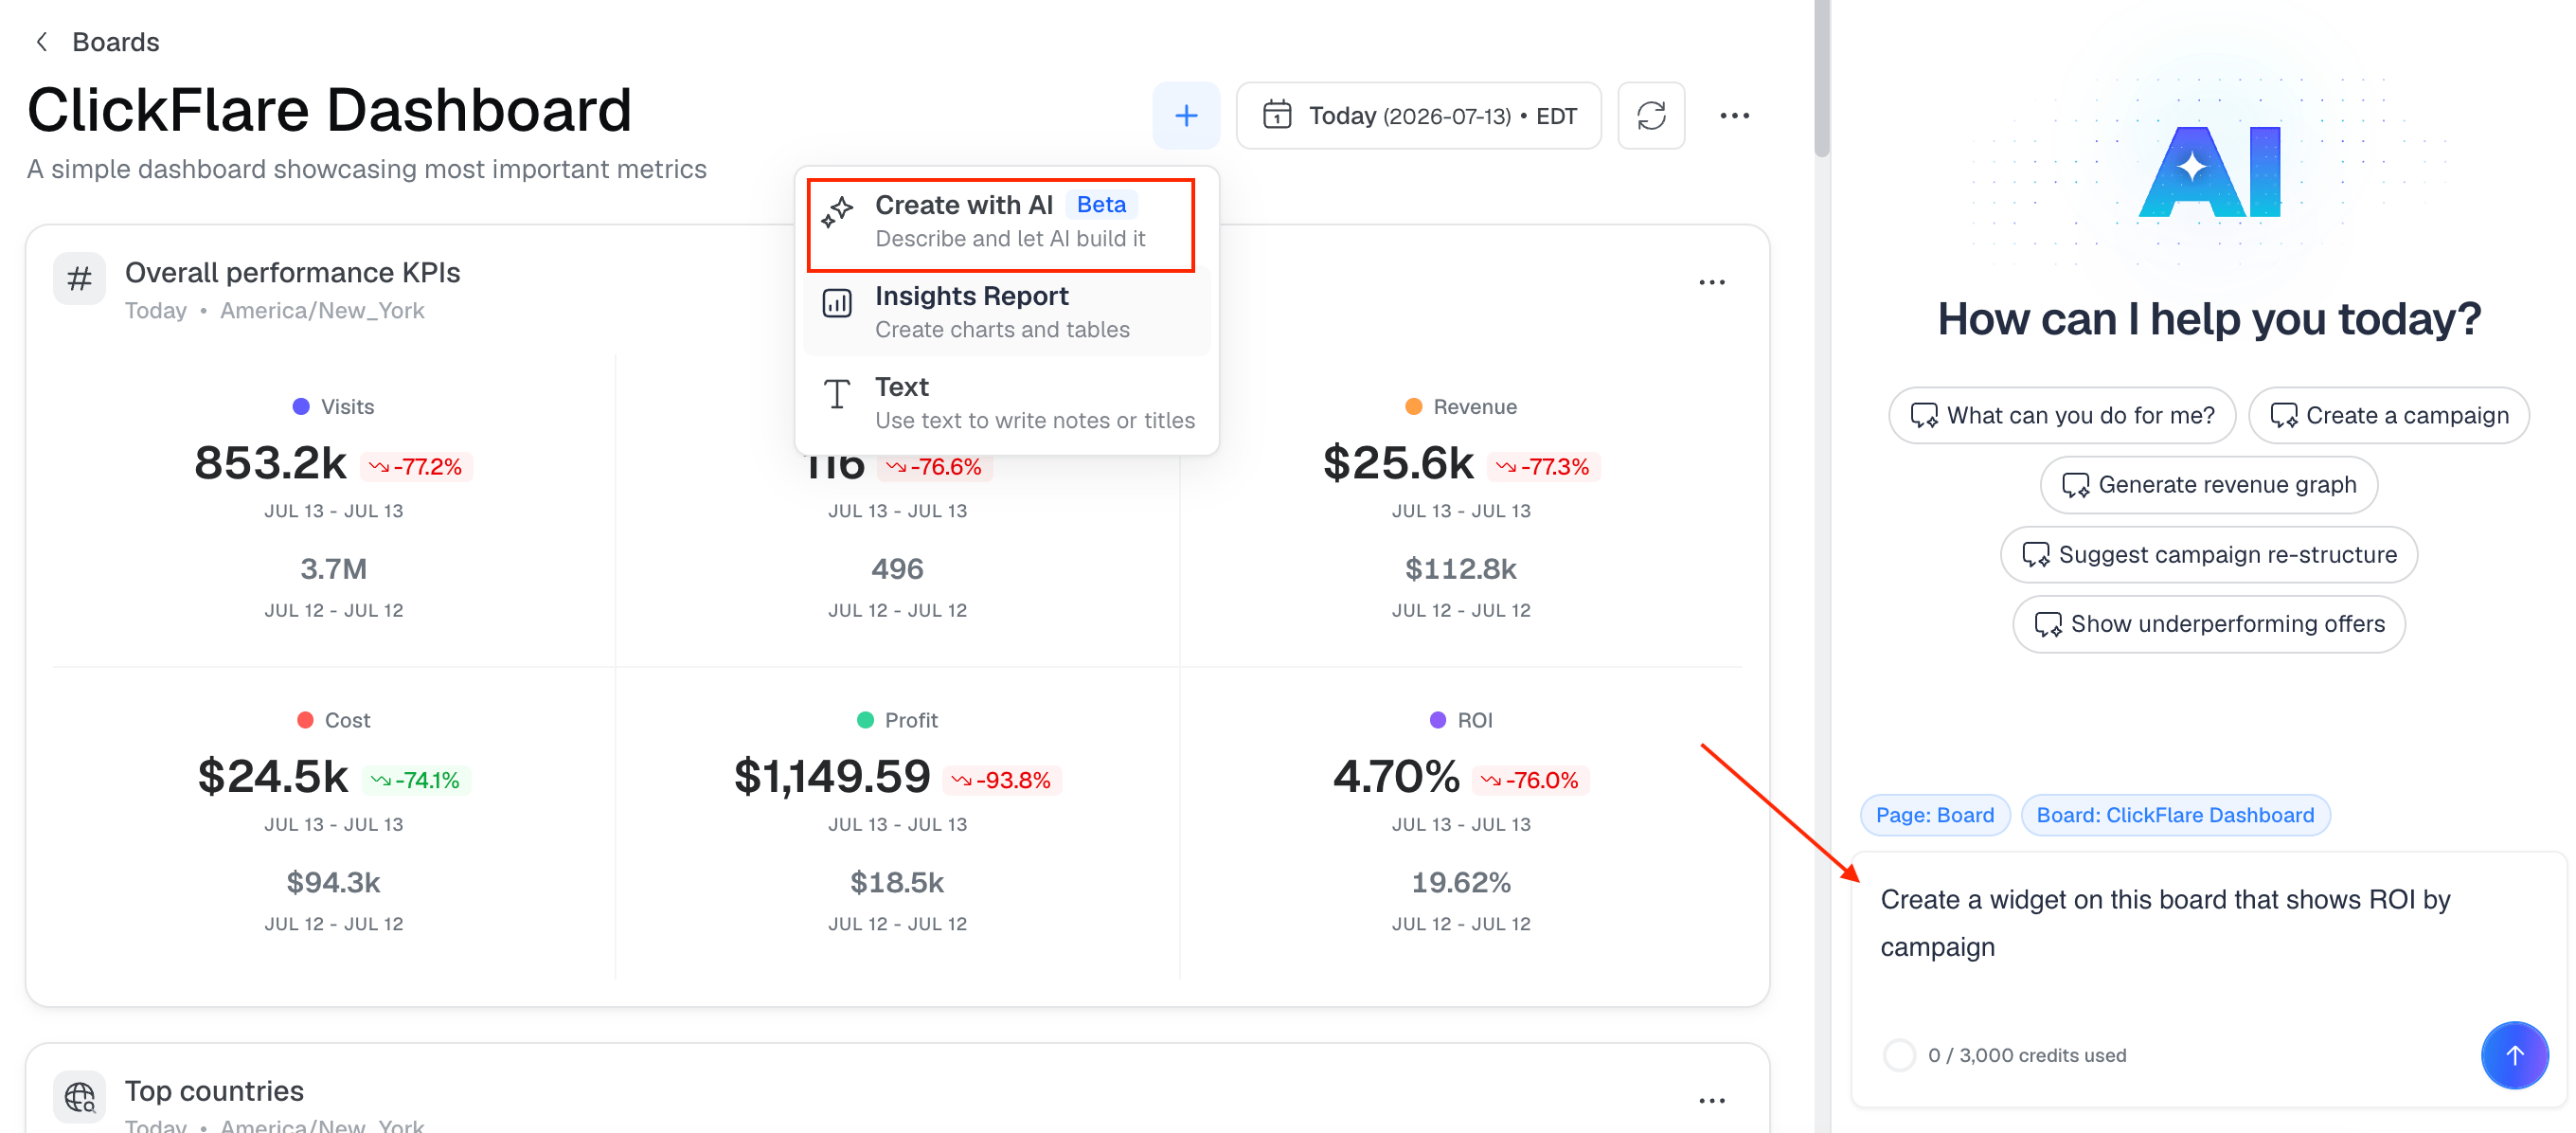Click the Visits purple color dot
2576x1133 pixels.
click(x=300, y=407)
